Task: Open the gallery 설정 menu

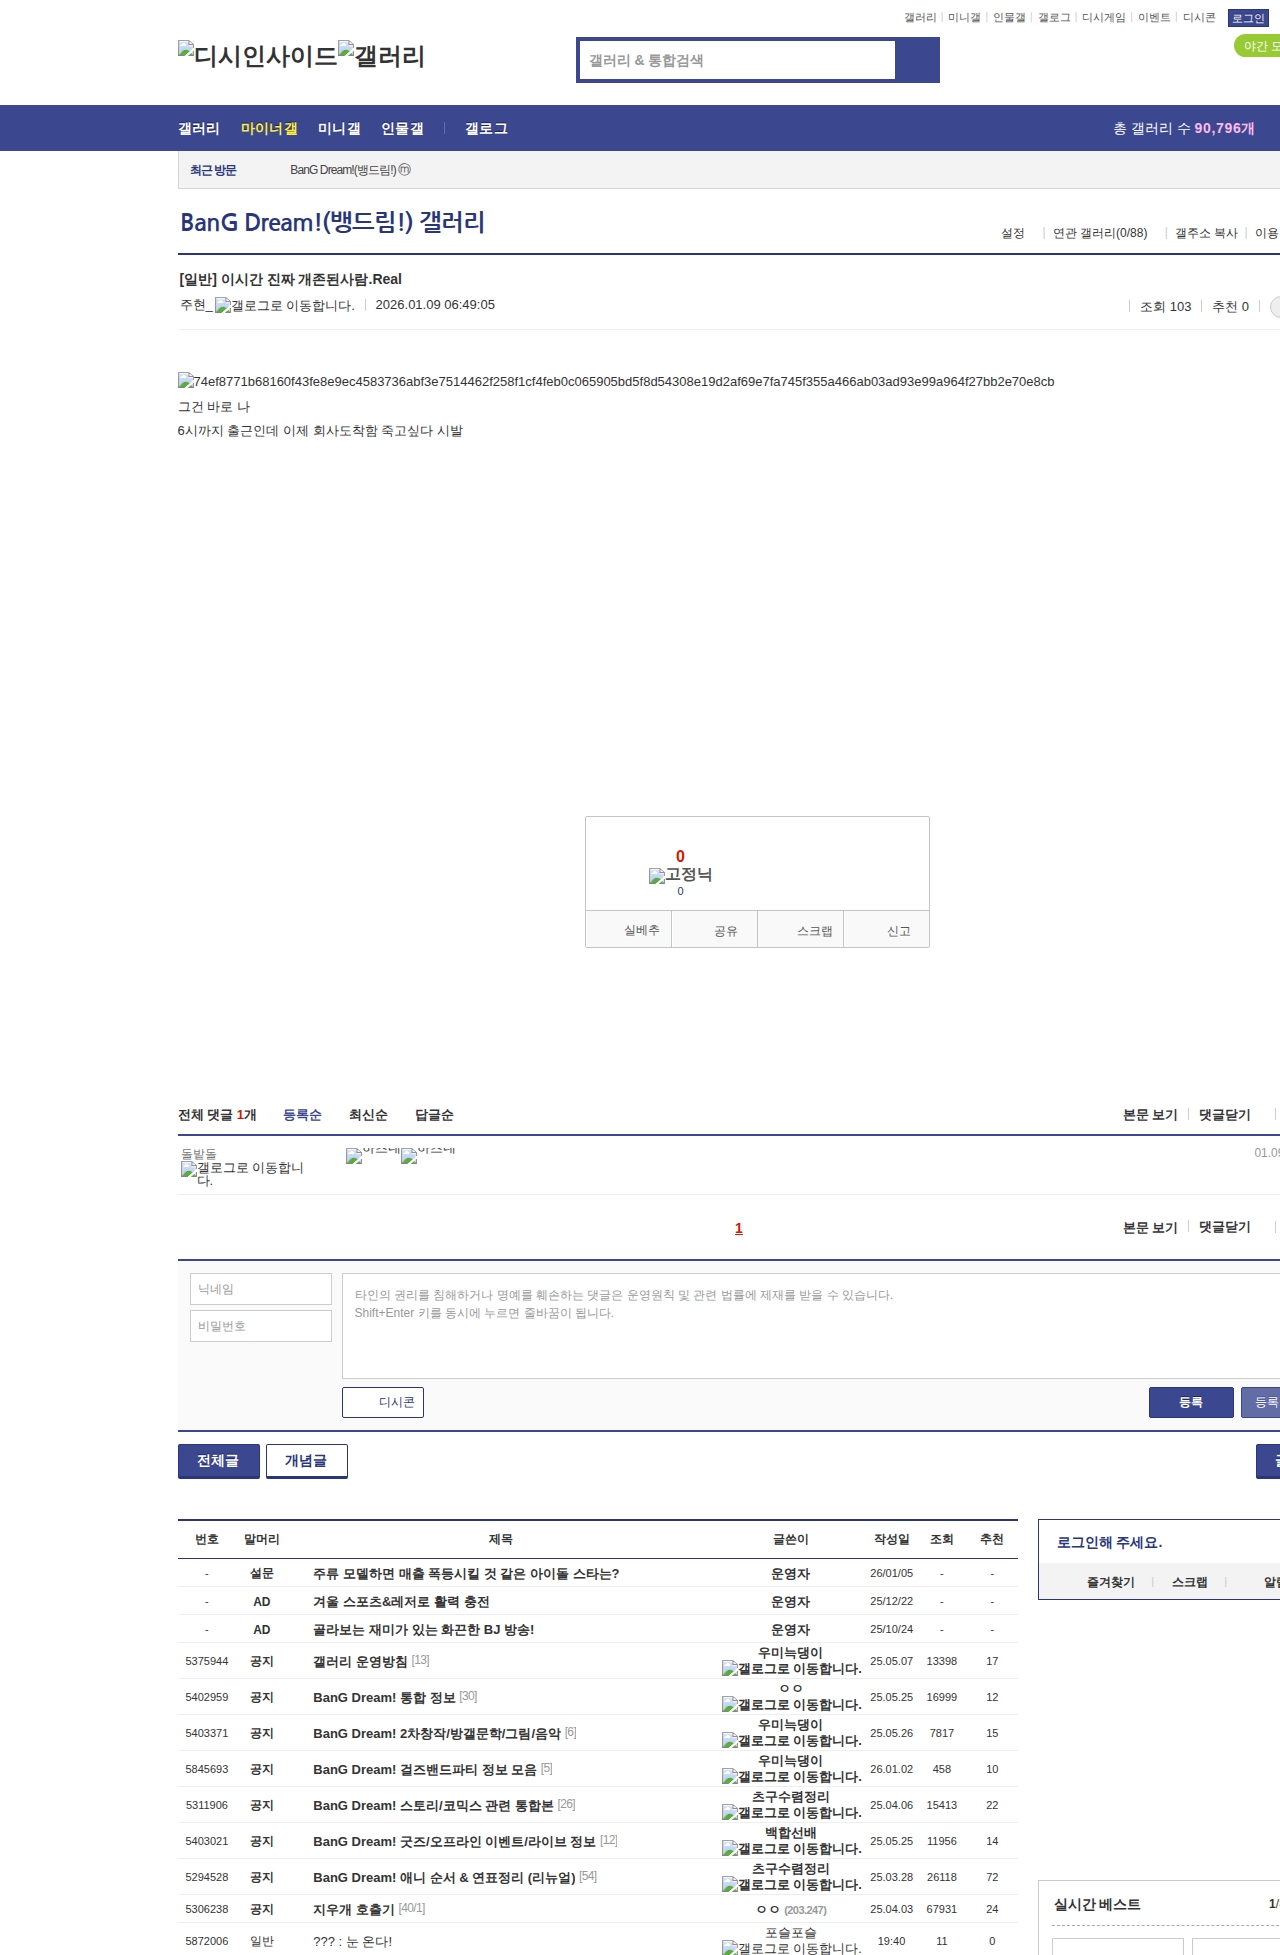Action: pyautogui.click(x=1013, y=233)
